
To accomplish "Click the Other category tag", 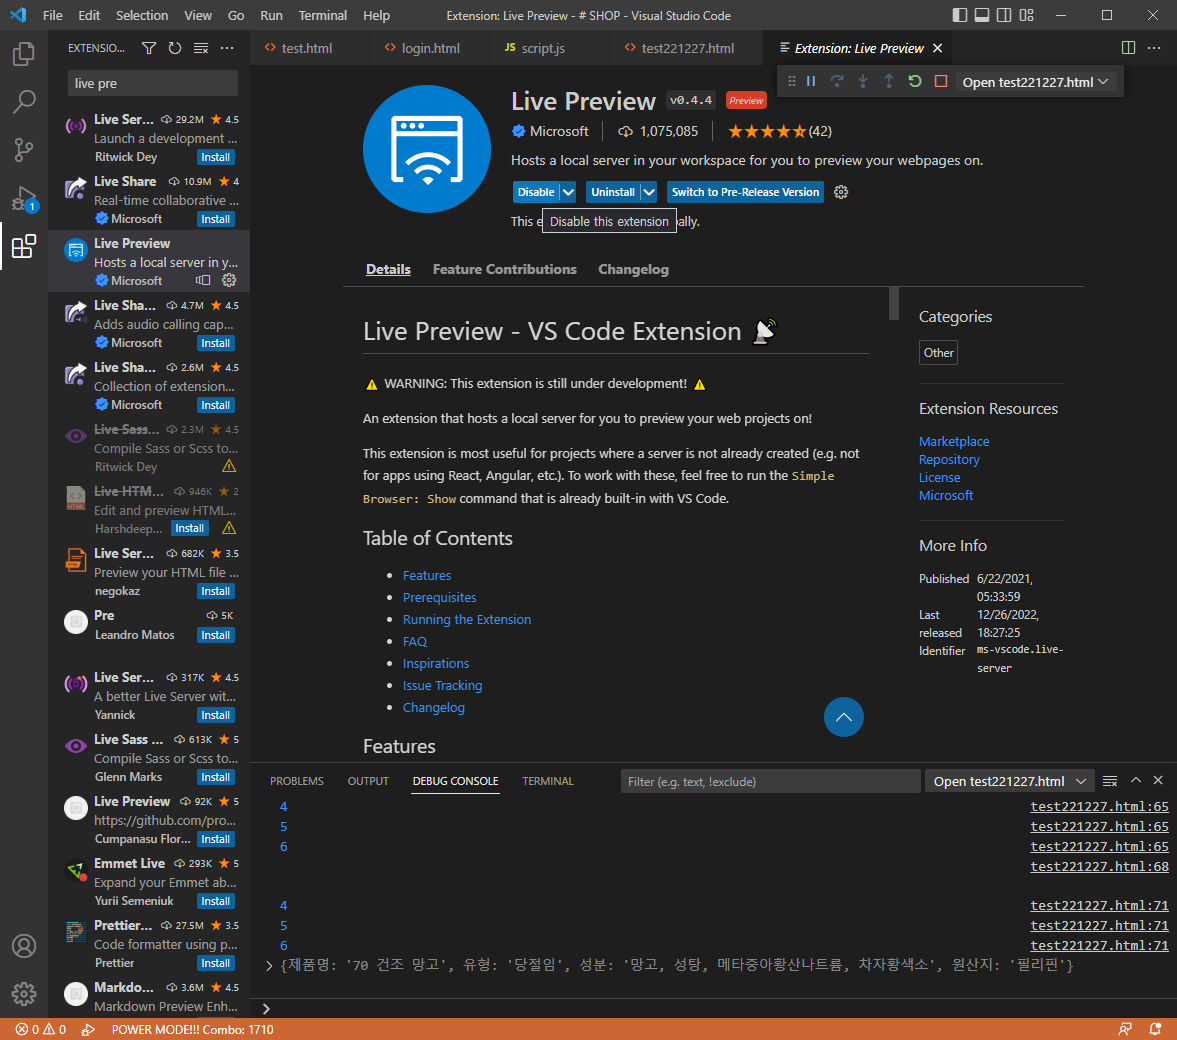I will (x=938, y=353).
